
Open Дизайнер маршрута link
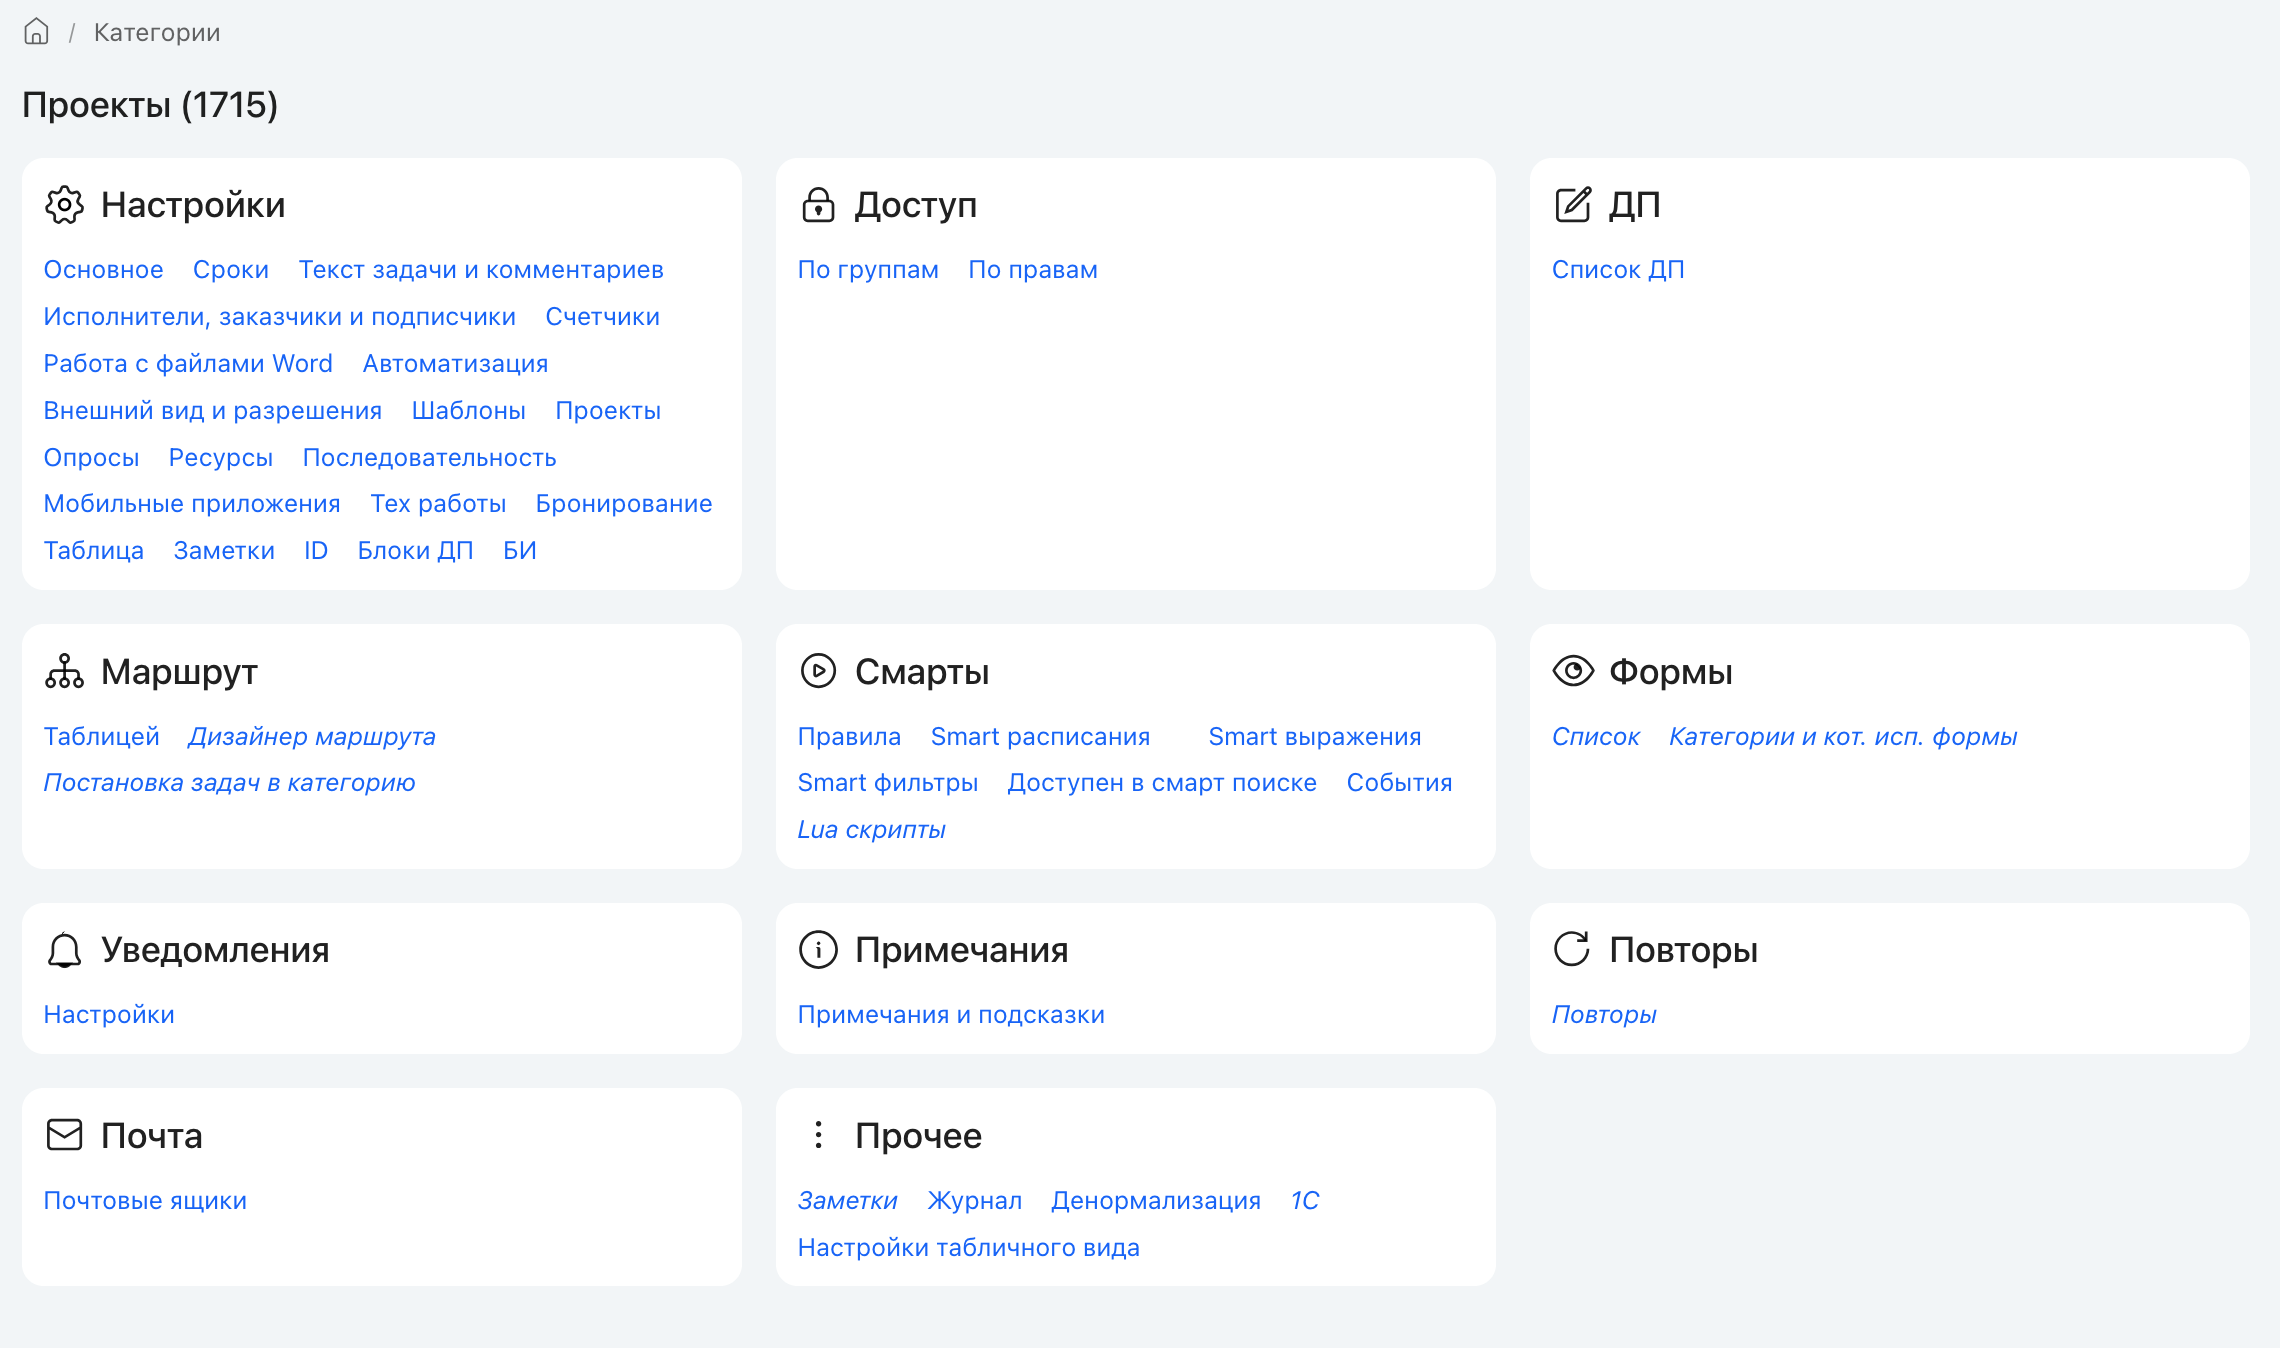(x=312, y=737)
